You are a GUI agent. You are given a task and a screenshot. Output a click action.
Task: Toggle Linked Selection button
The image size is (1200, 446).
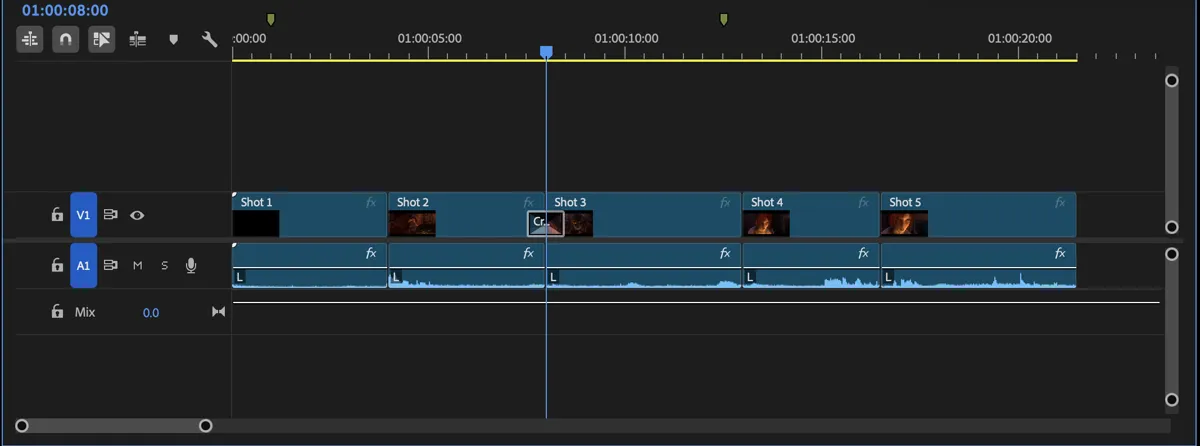pyautogui.click(x=102, y=40)
